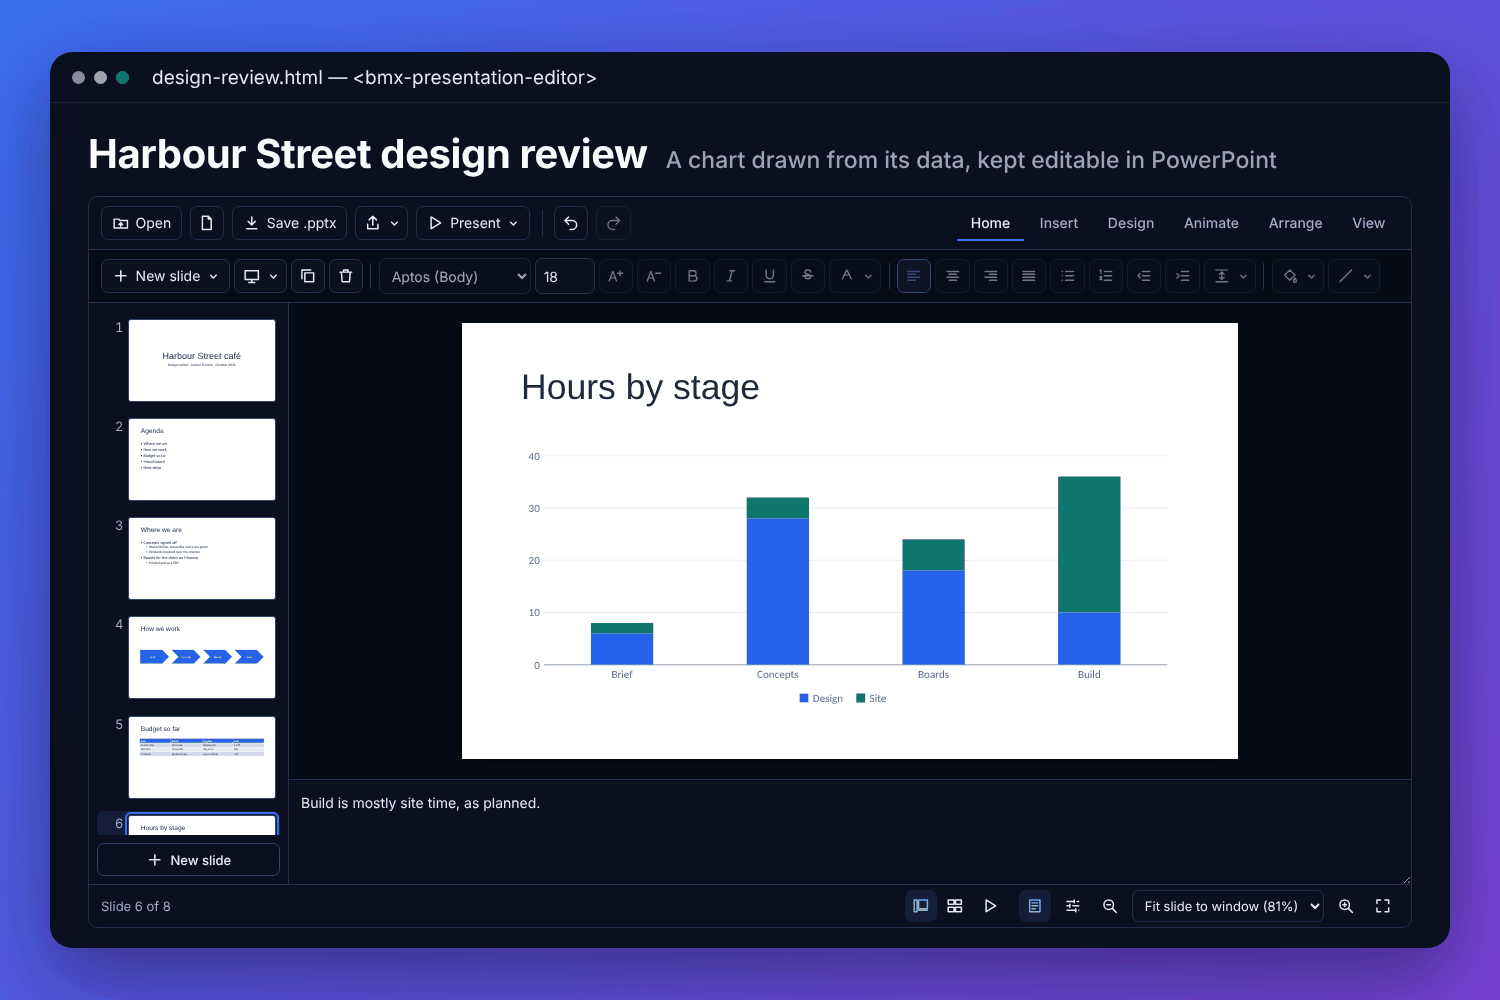The height and width of the screenshot is (1000, 1500).
Task: Toggle underline formatting
Action: pyautogui.click(x=769, y=276)
